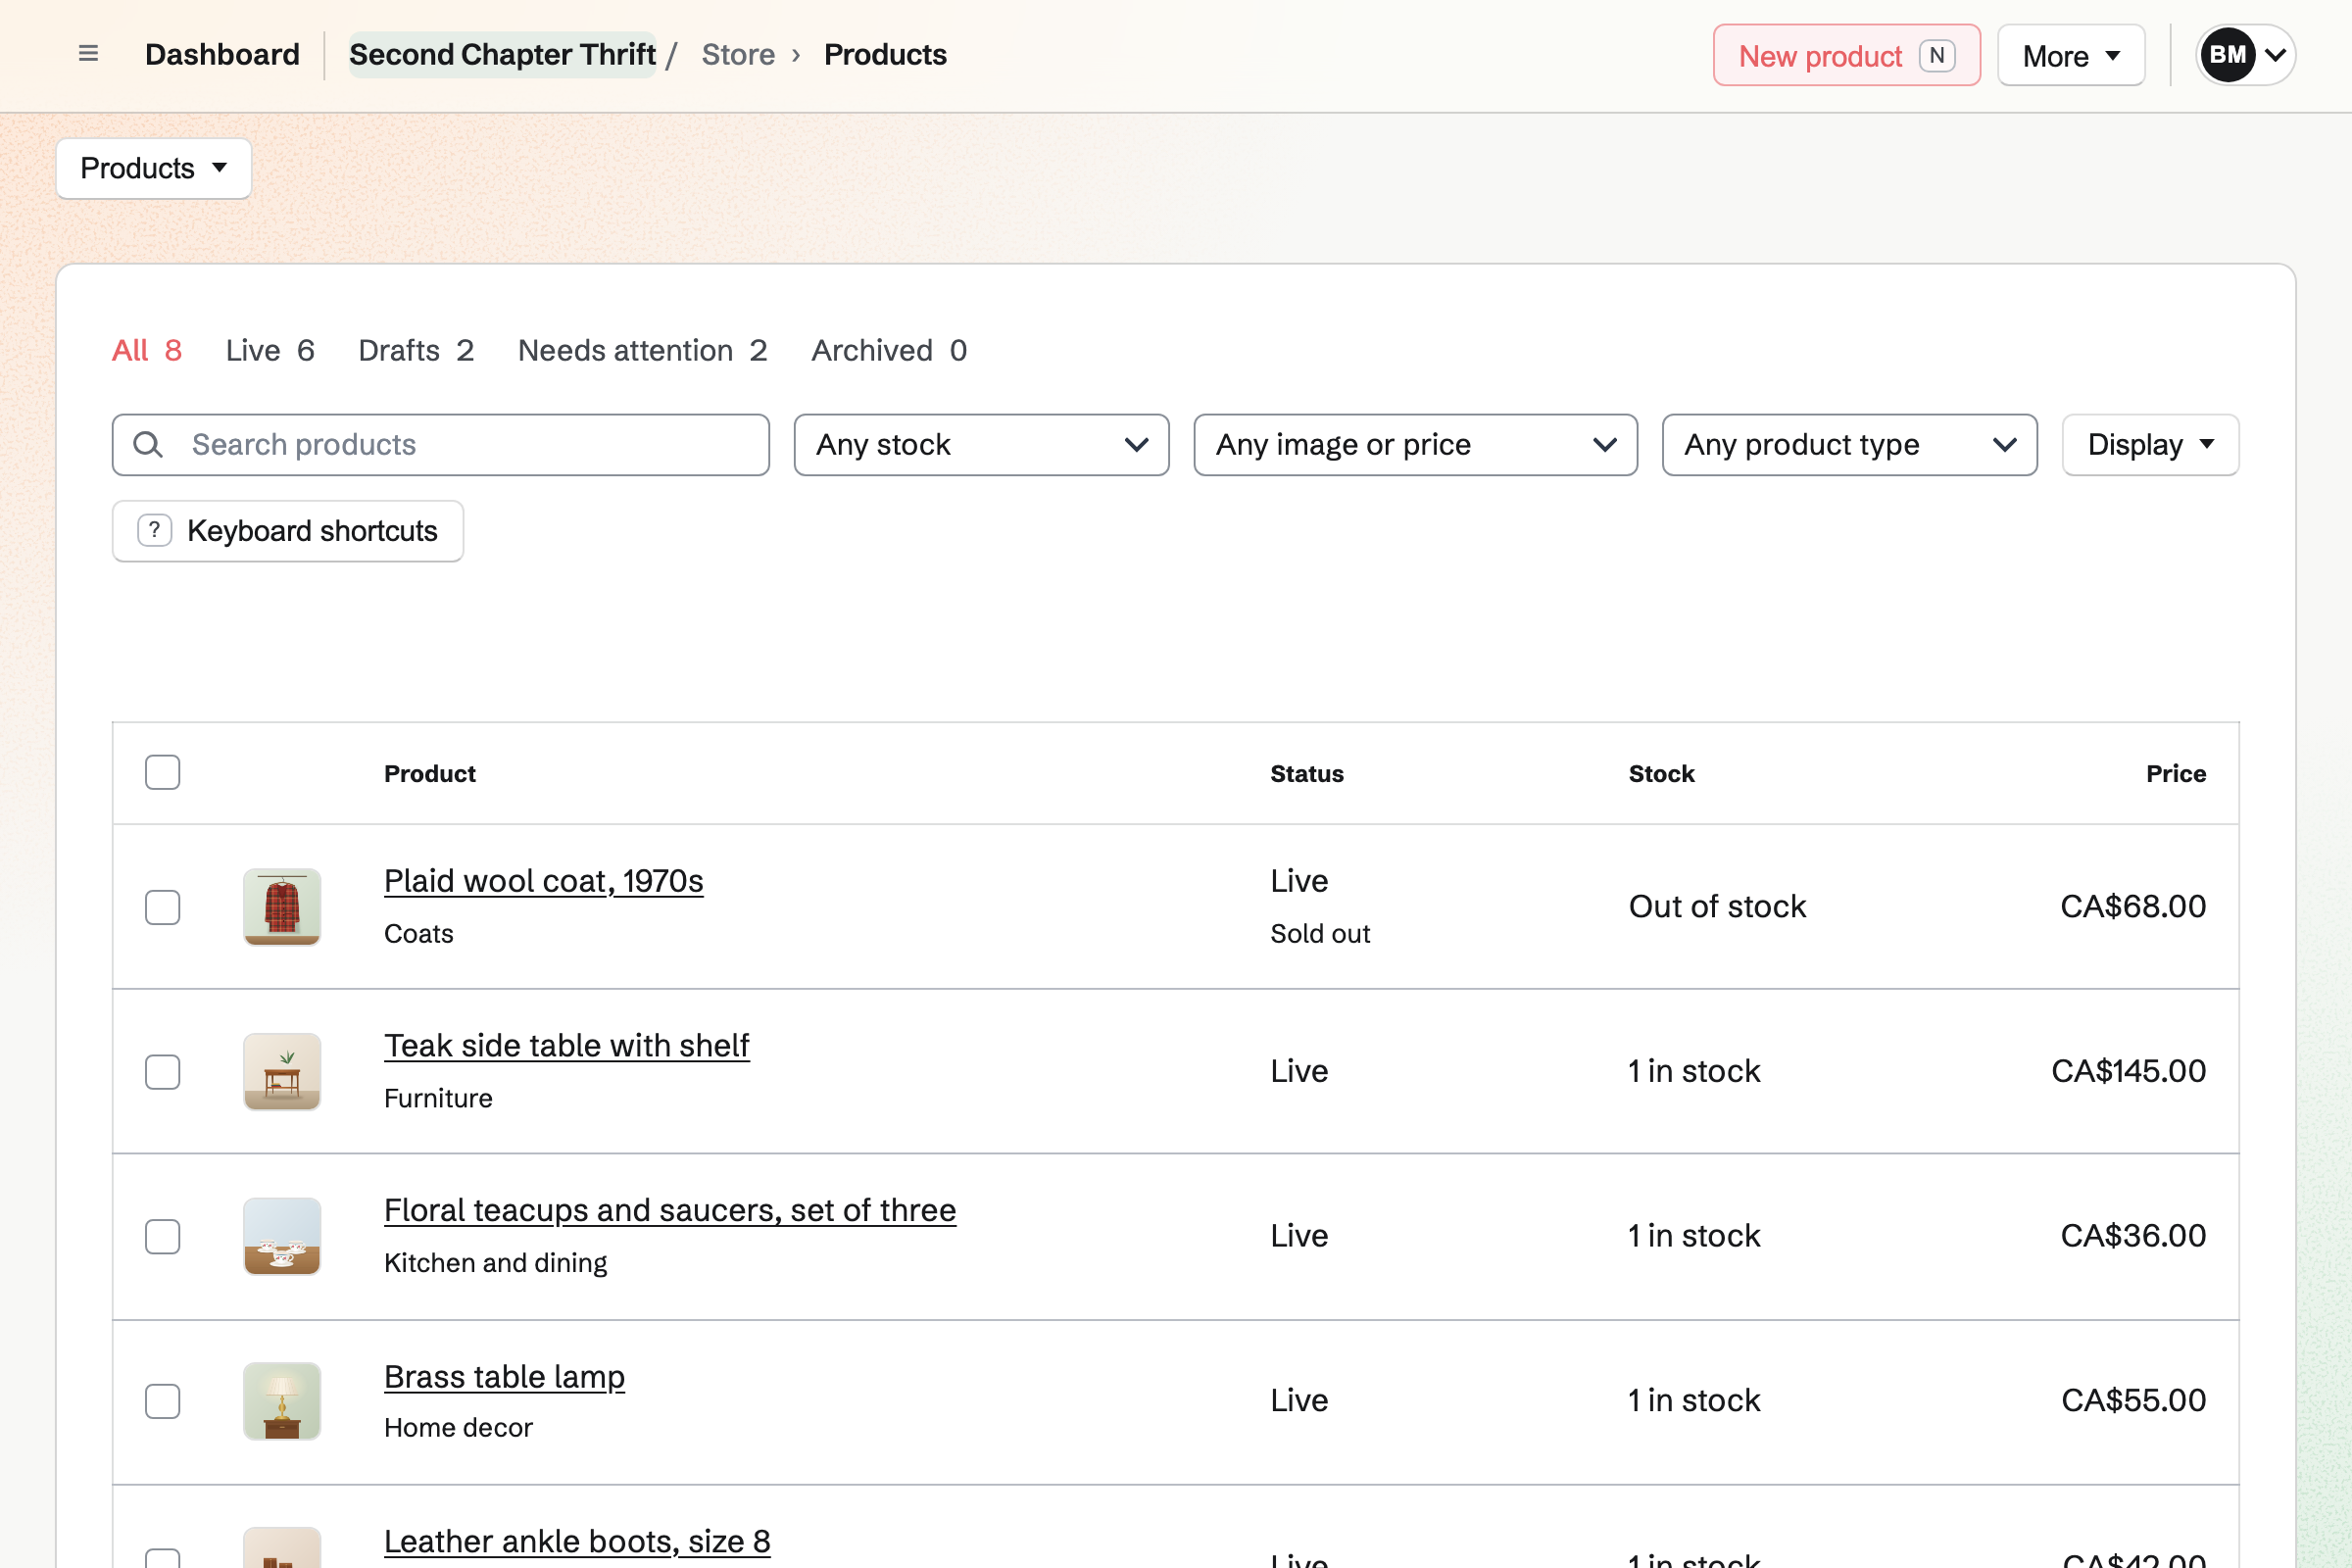
Task: Switch to the Needs attention tab
Action: click(x=642, y=350)
